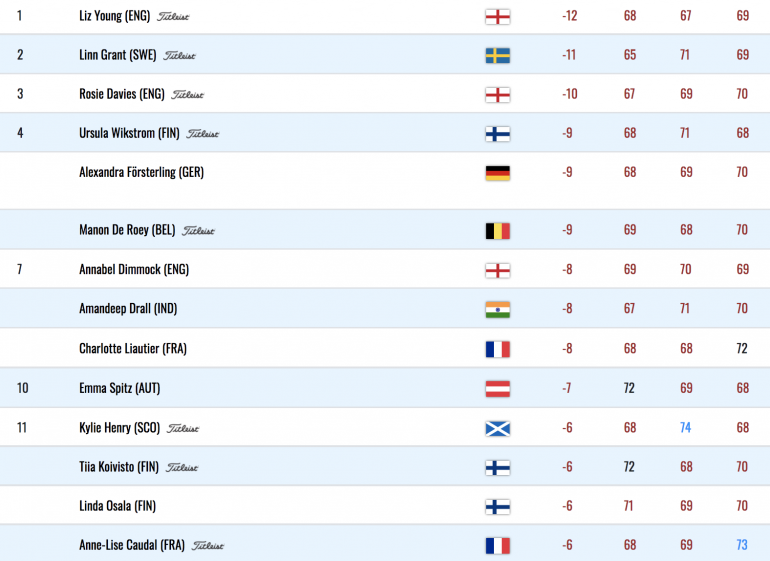Screen dimensions: 770x561
Task: Click Anne-Lise Caudal's blue round score 73
Action: coord(742,544)
